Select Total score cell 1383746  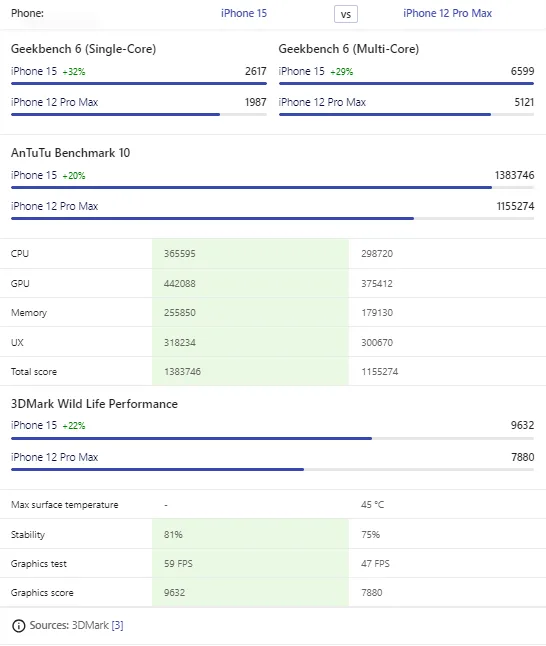[x=183, y=372]
